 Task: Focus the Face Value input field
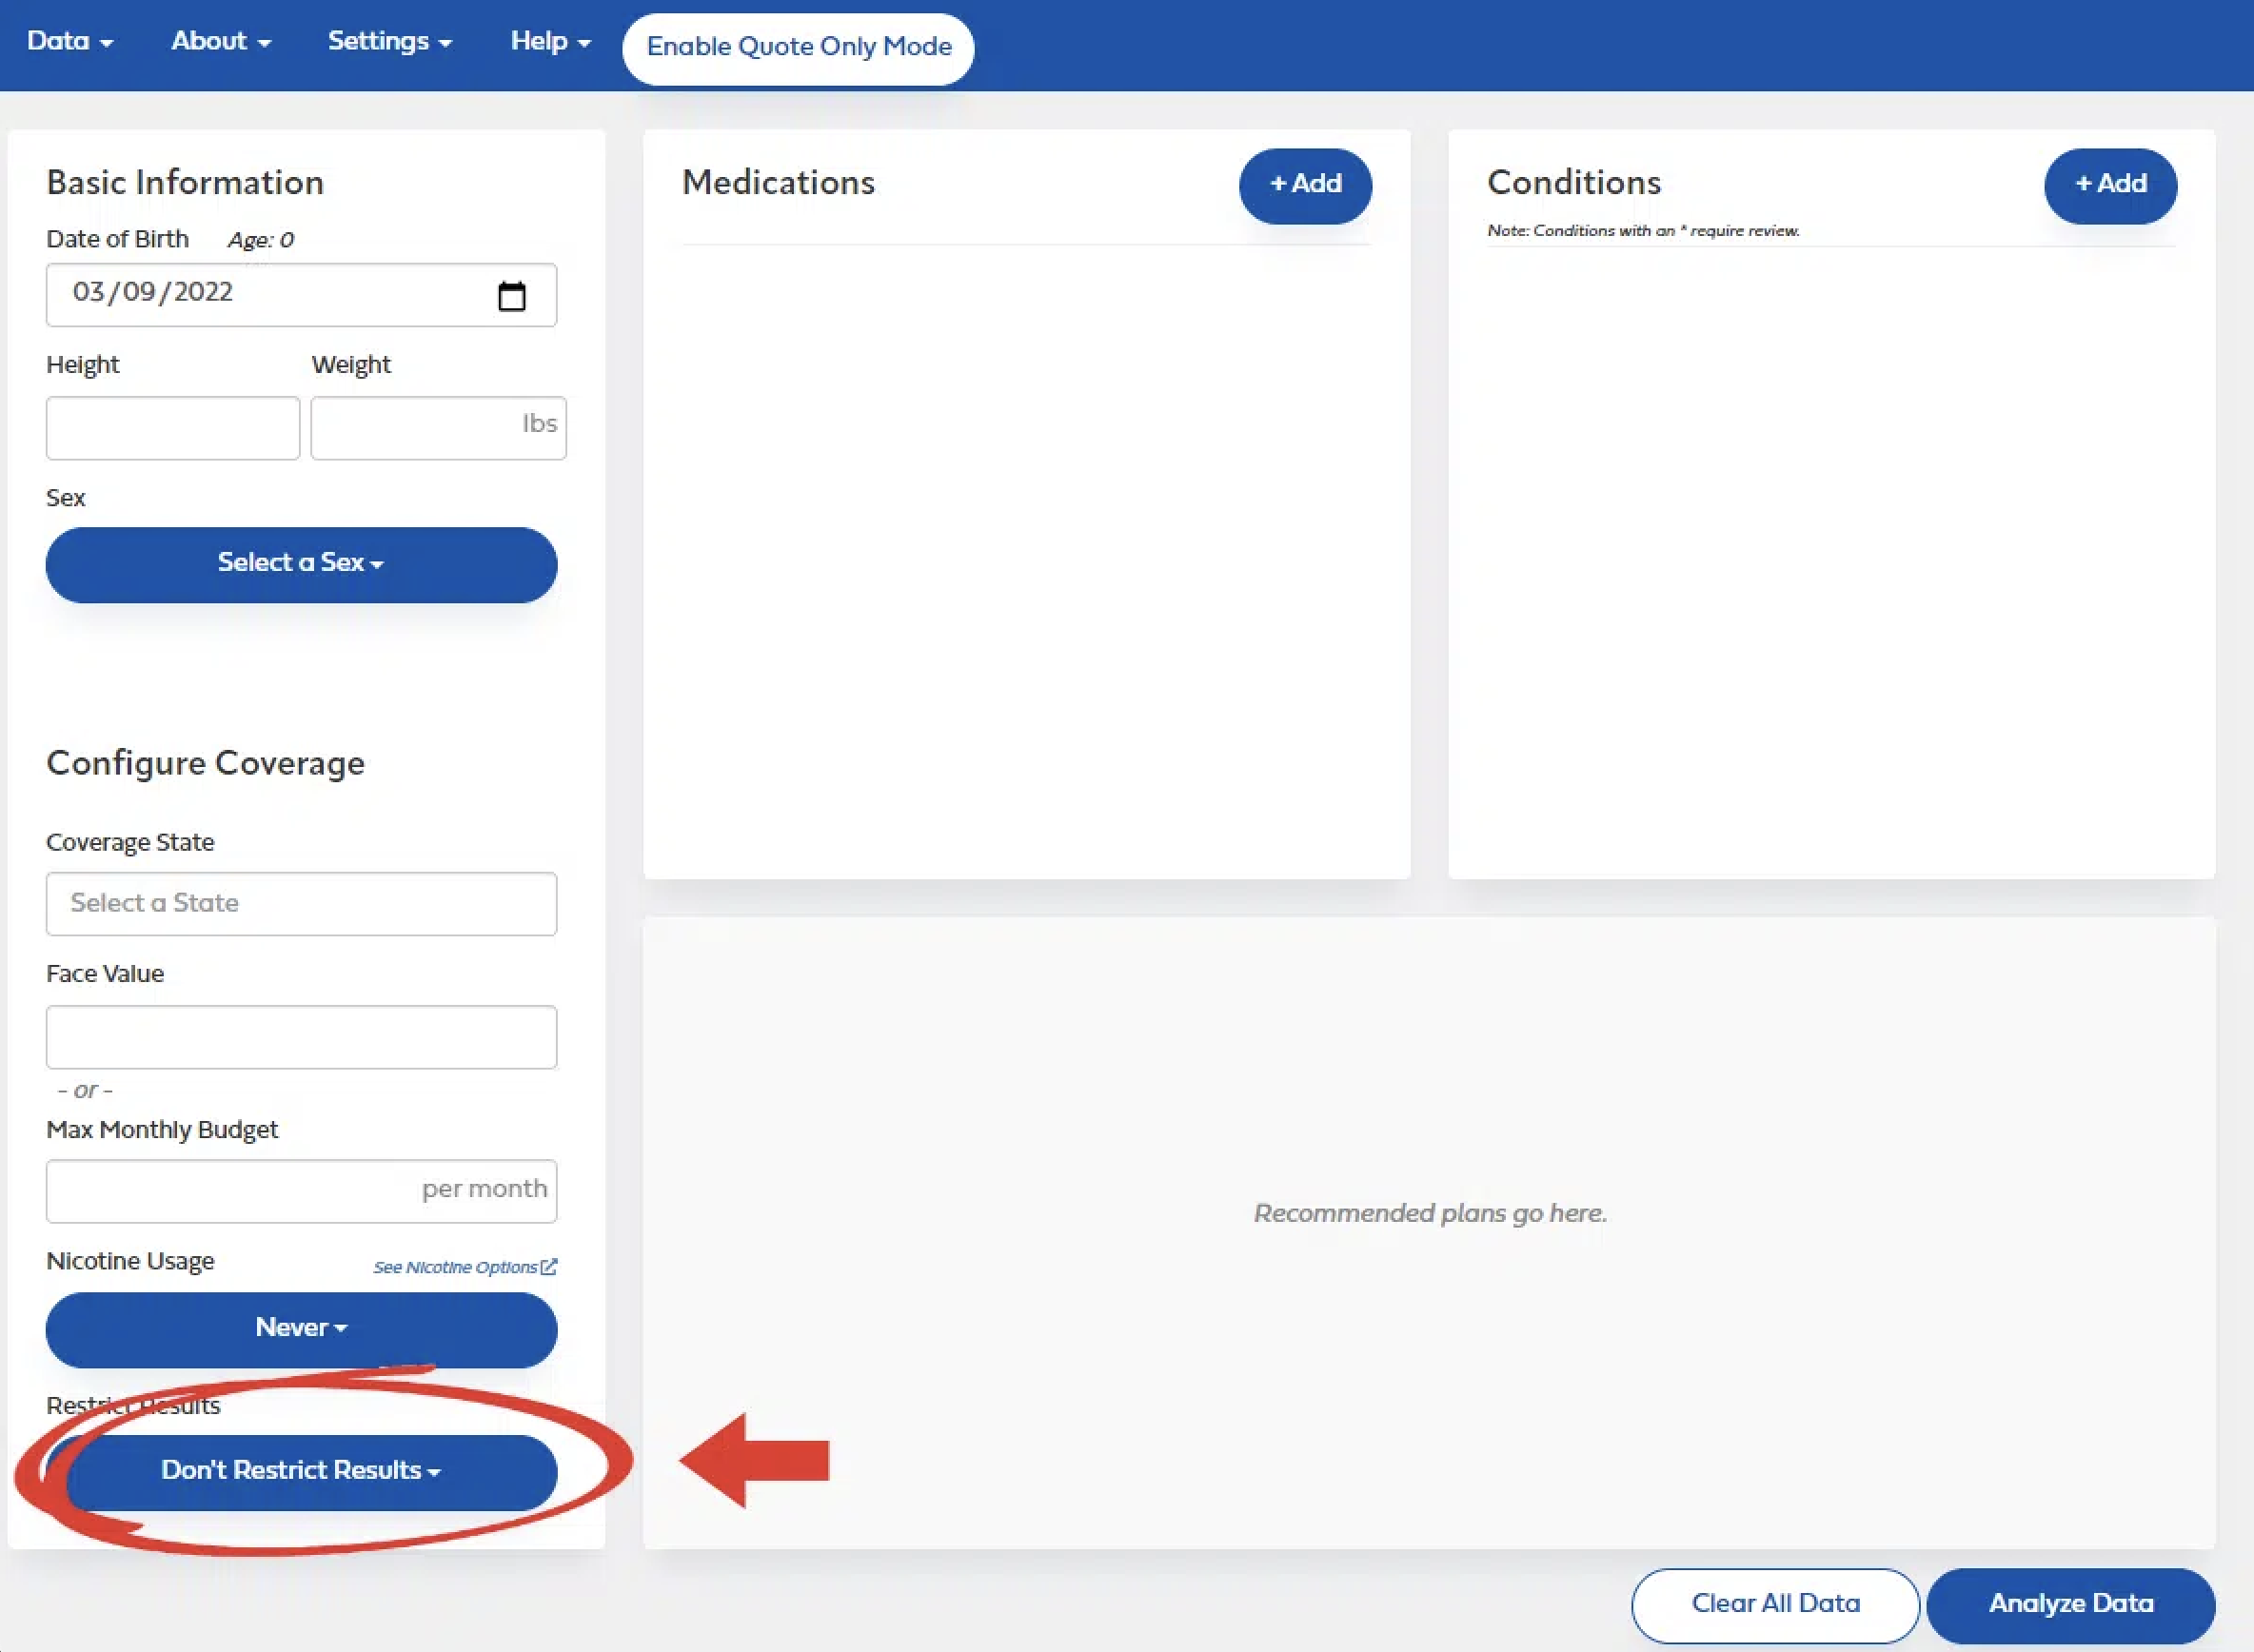coord(301,1037)
